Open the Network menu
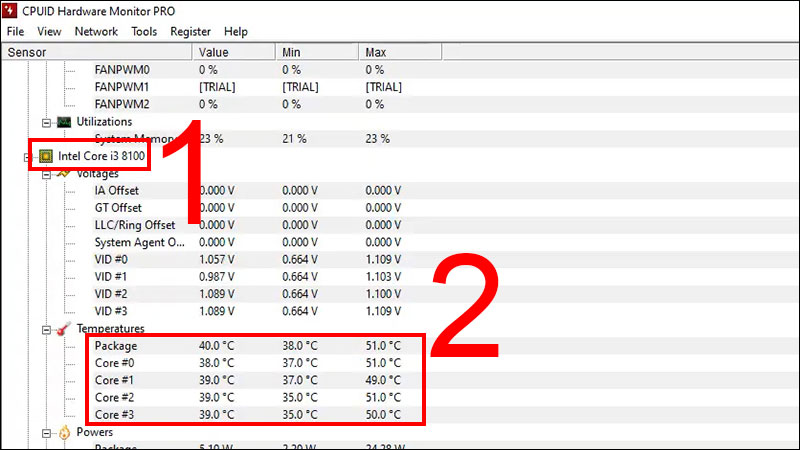 coord(96,31)
